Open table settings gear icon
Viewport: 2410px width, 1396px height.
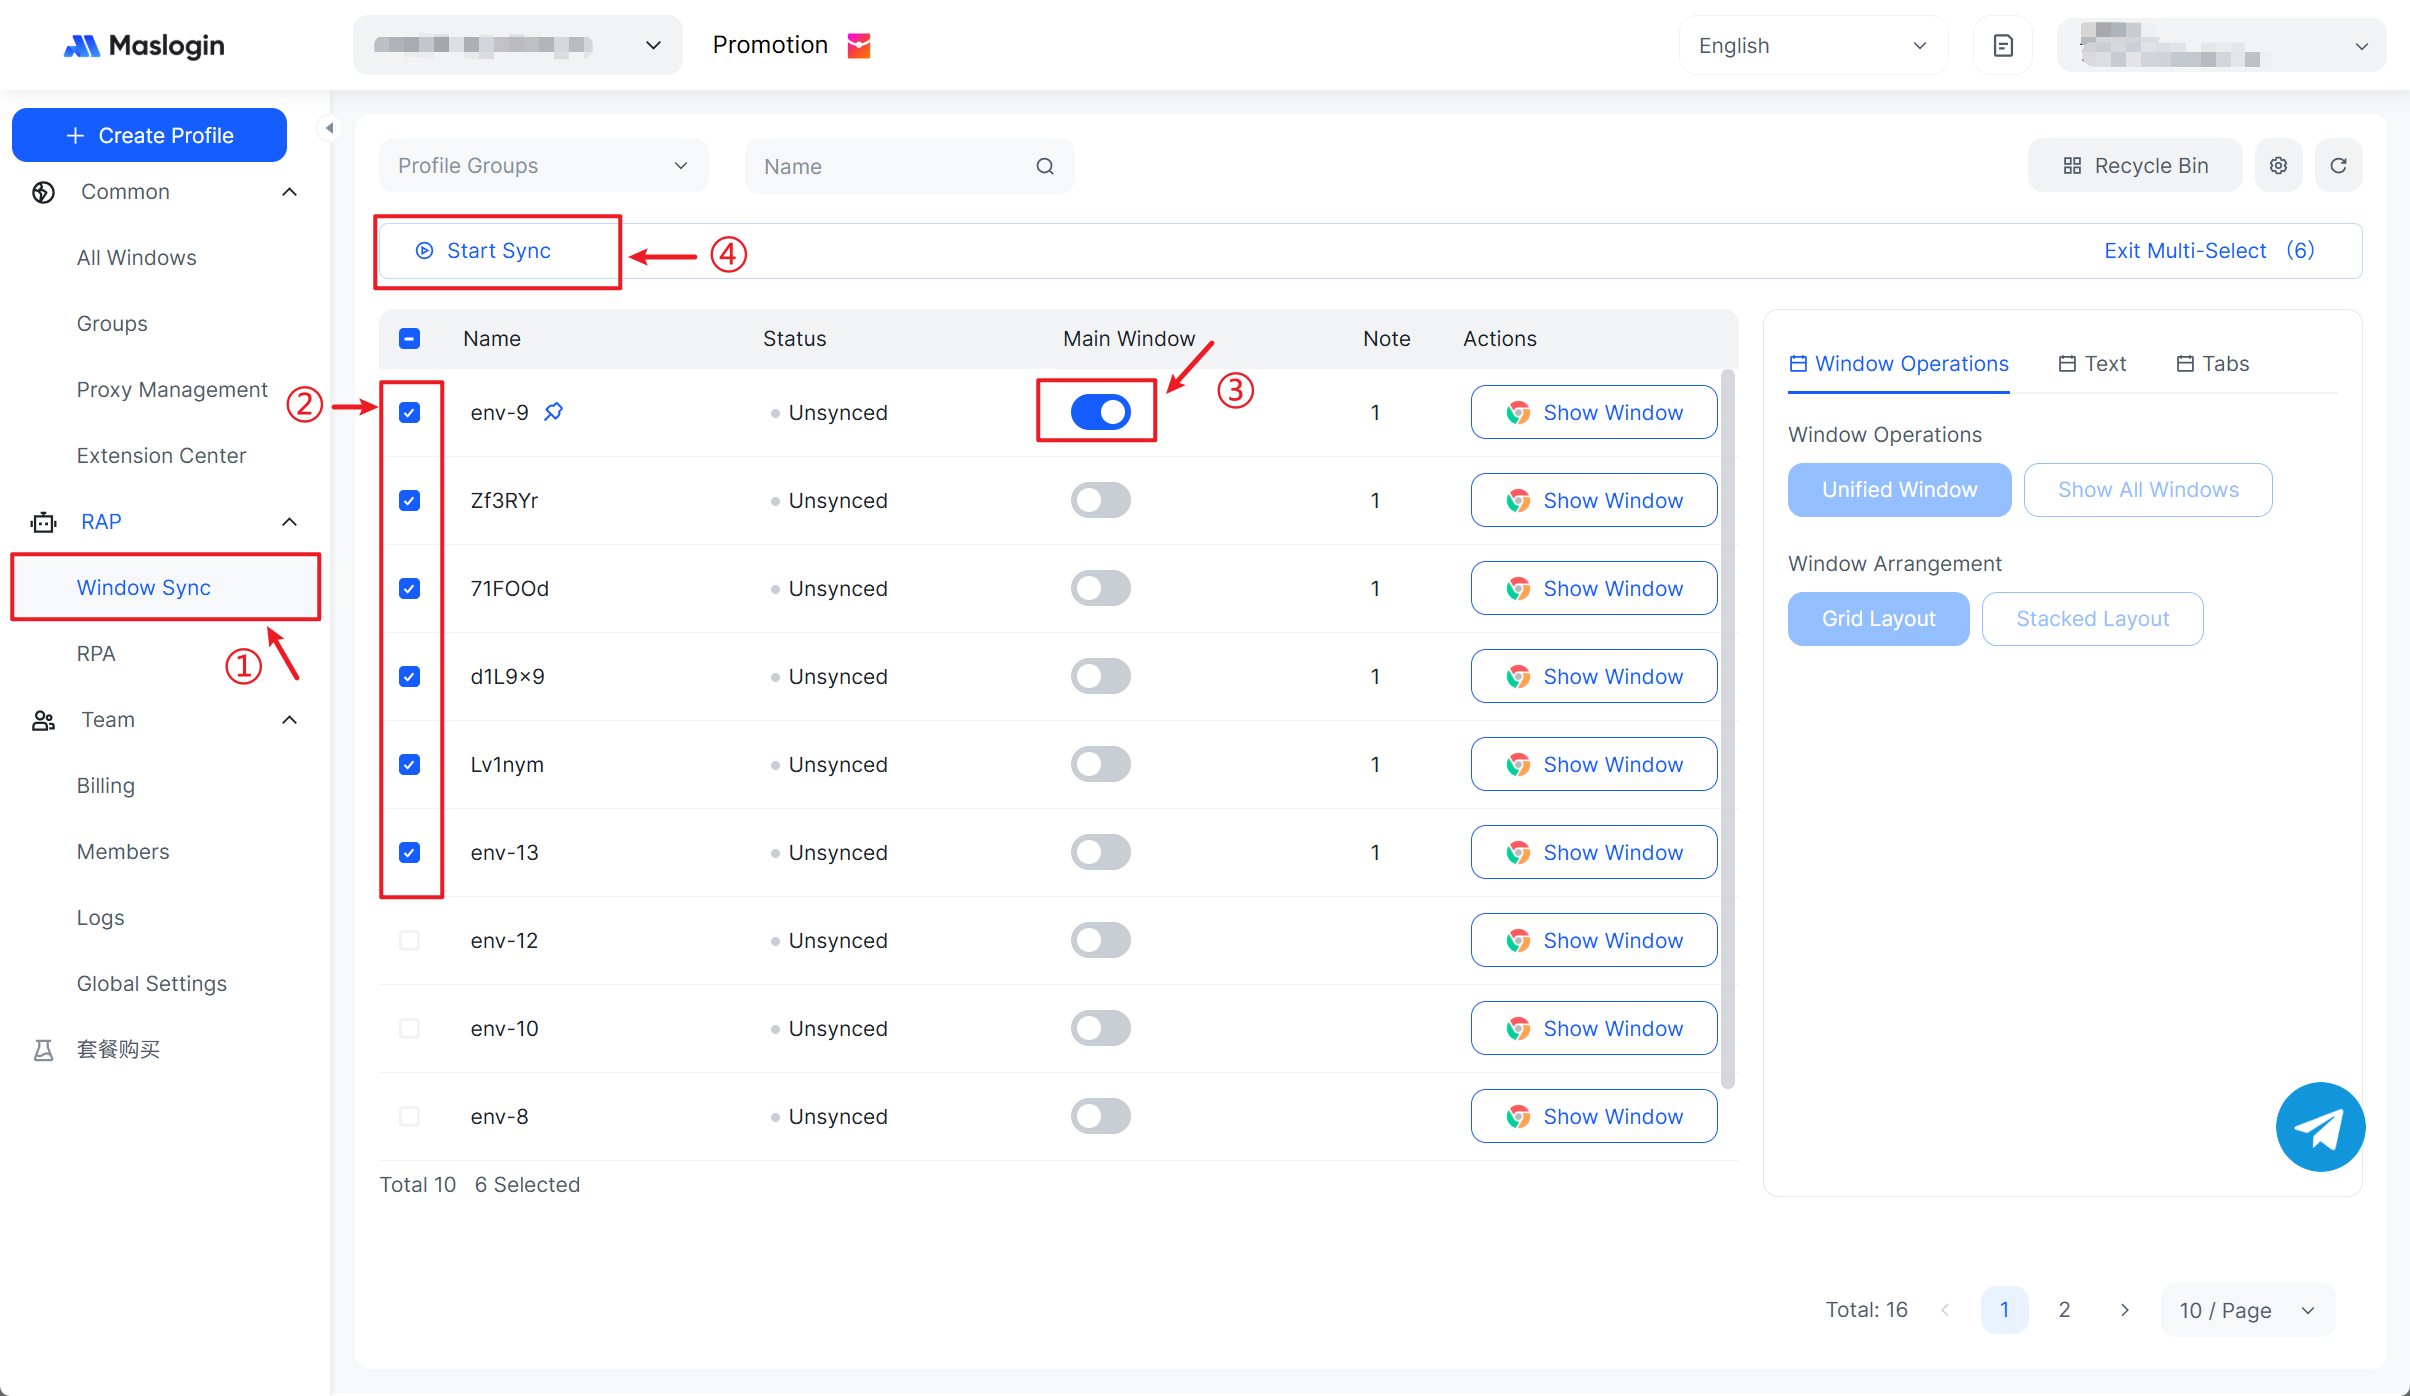pyautogui.click(x=2278, y=166)
